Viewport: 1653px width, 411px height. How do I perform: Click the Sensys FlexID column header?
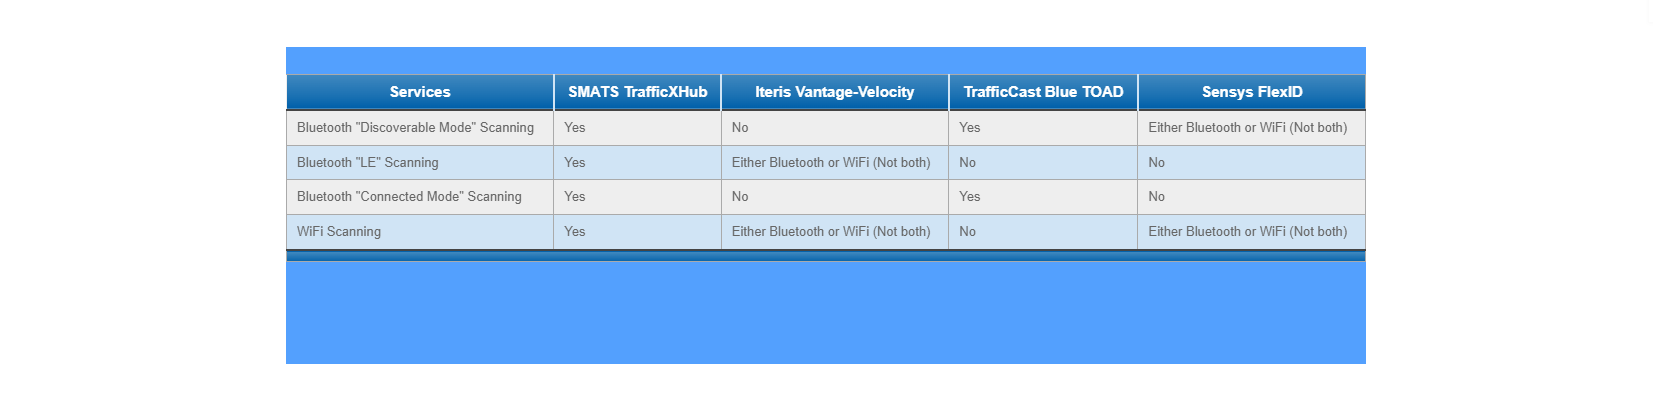(x=1252, y=92)
